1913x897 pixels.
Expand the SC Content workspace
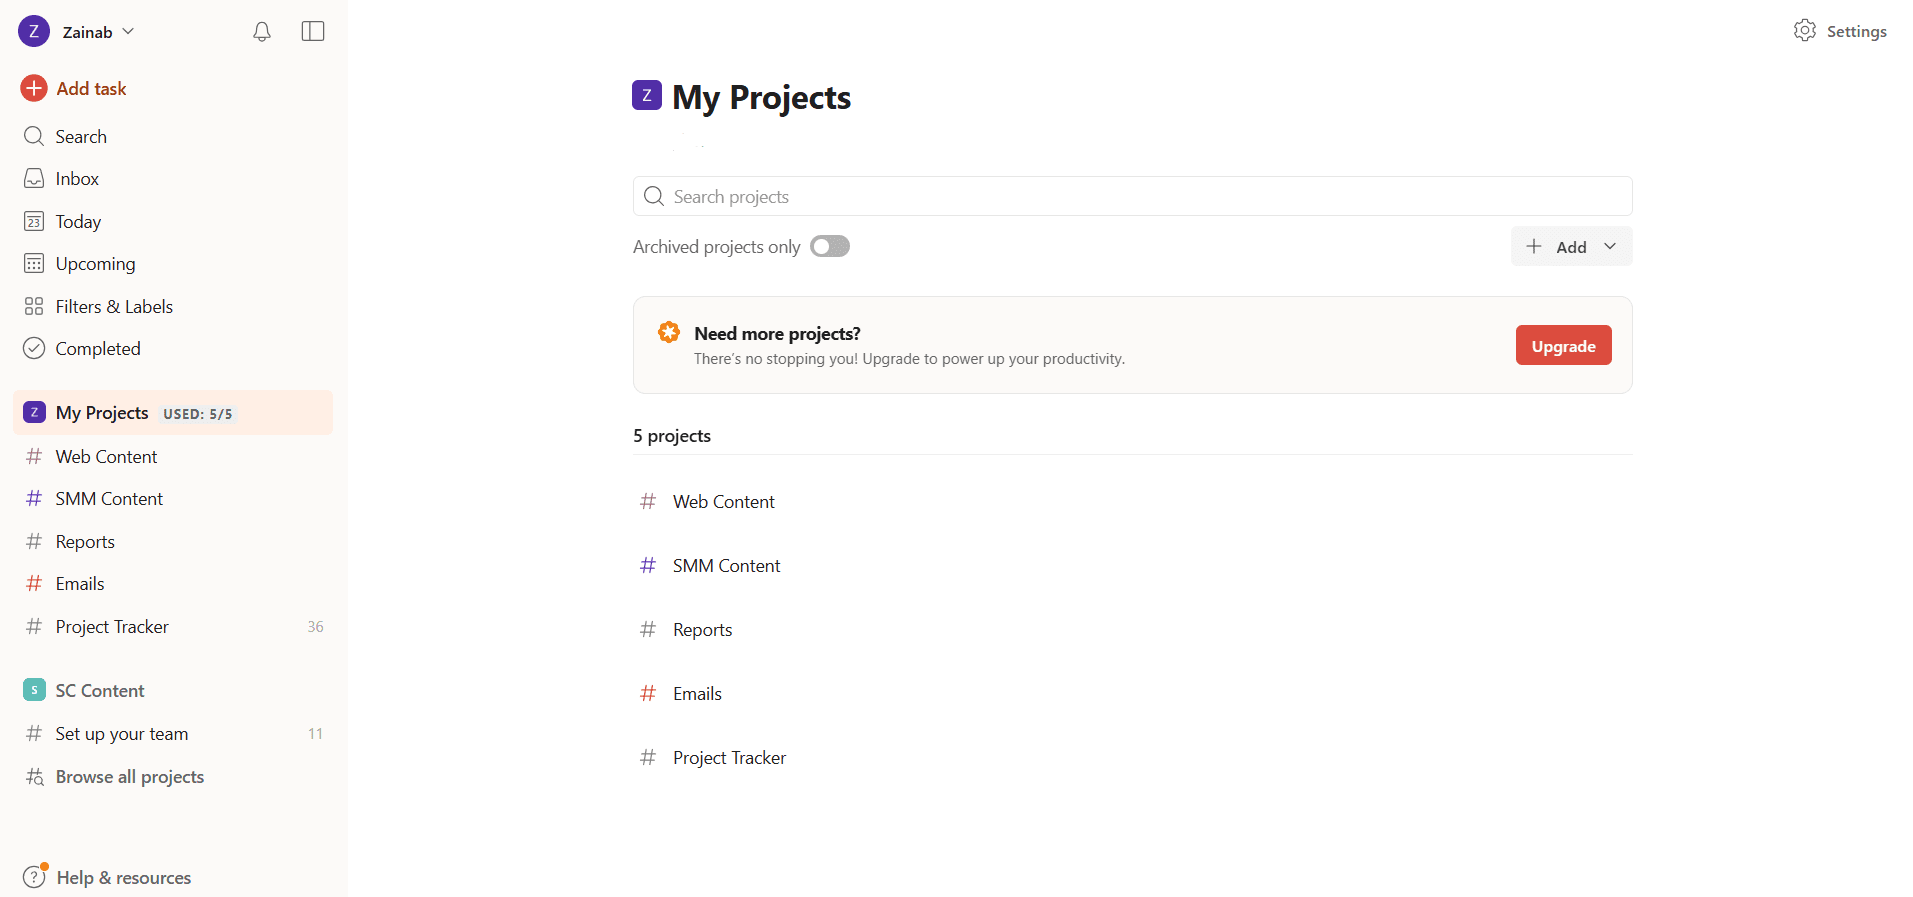[x=101, y=690]
